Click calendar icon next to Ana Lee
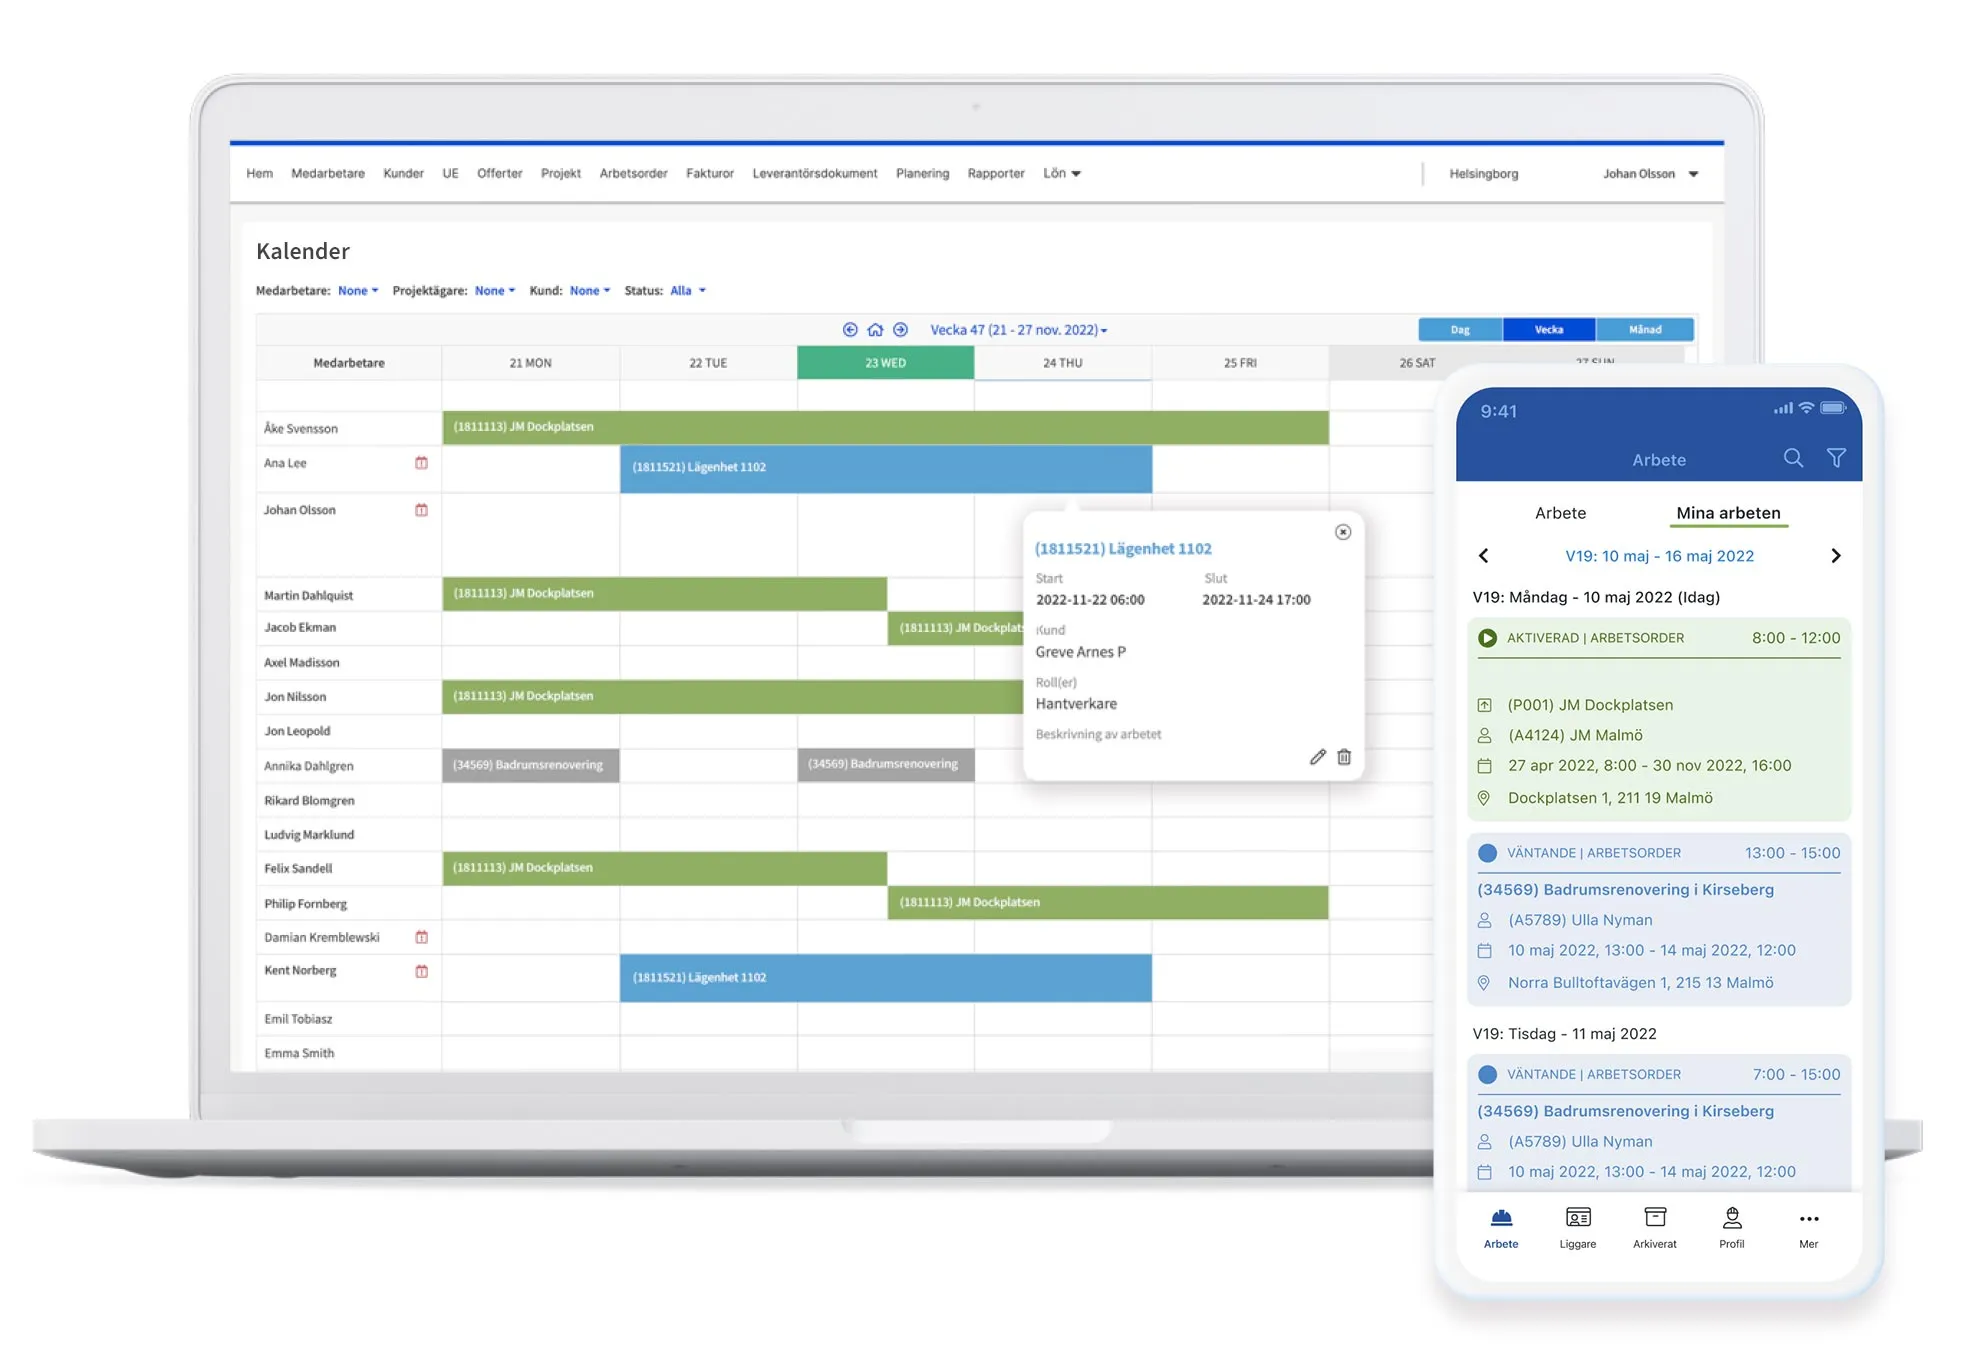Screen dimensions: 1961x1356 pyautogui.click(x=421, y=463)
